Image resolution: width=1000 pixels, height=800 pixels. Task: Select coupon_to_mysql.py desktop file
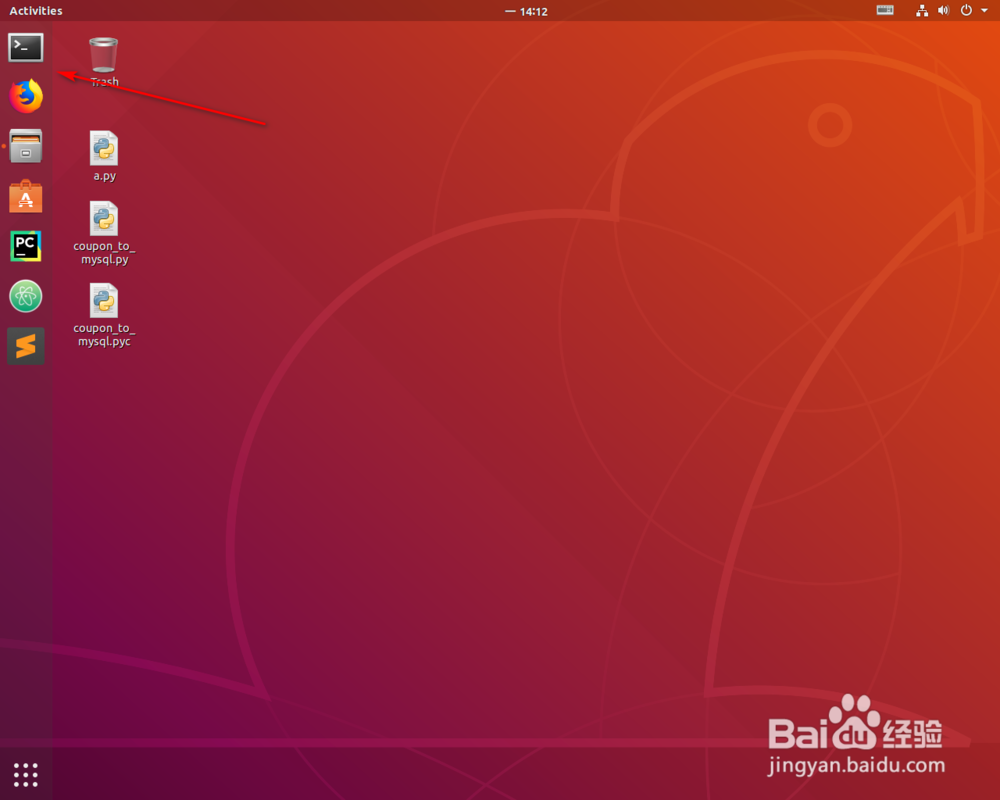[x=104, y=233]
